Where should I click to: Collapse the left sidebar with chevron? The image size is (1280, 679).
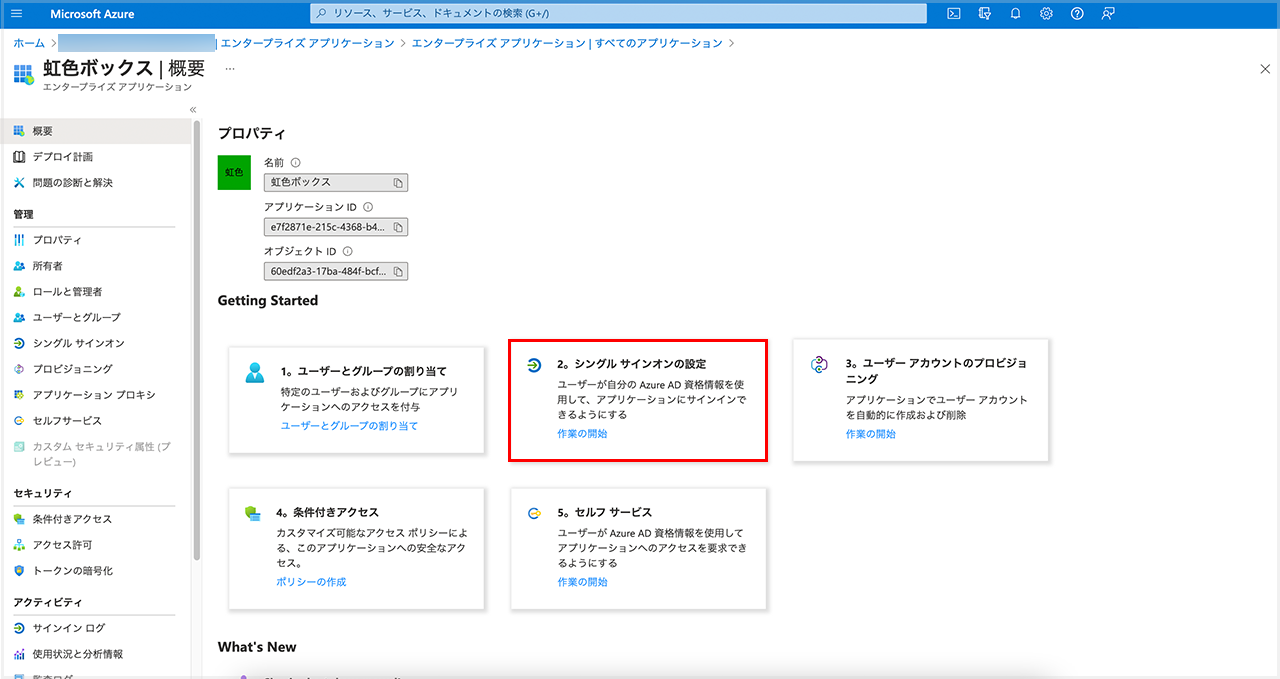[193, 109]
